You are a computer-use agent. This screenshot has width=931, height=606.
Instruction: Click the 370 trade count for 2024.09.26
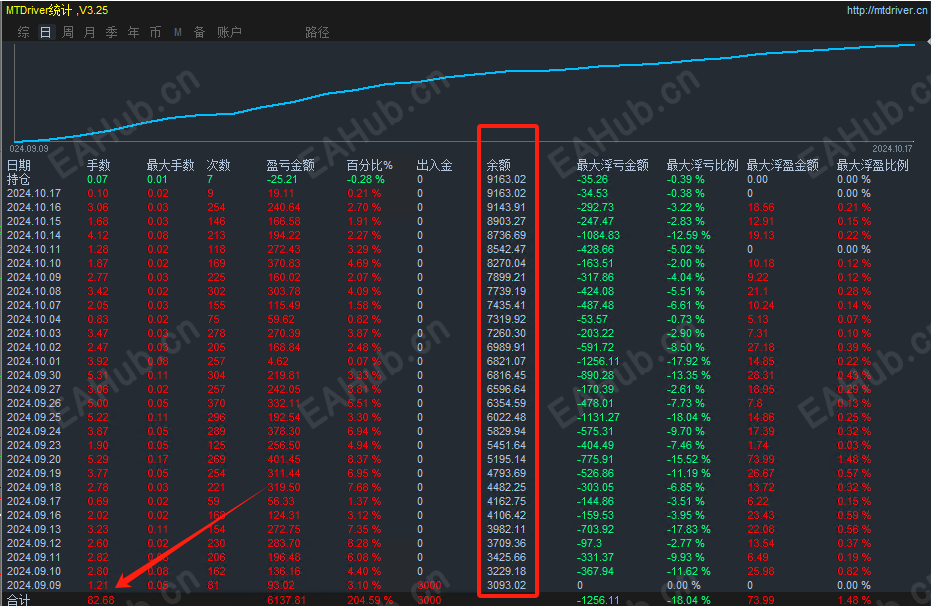coord(216,404)
